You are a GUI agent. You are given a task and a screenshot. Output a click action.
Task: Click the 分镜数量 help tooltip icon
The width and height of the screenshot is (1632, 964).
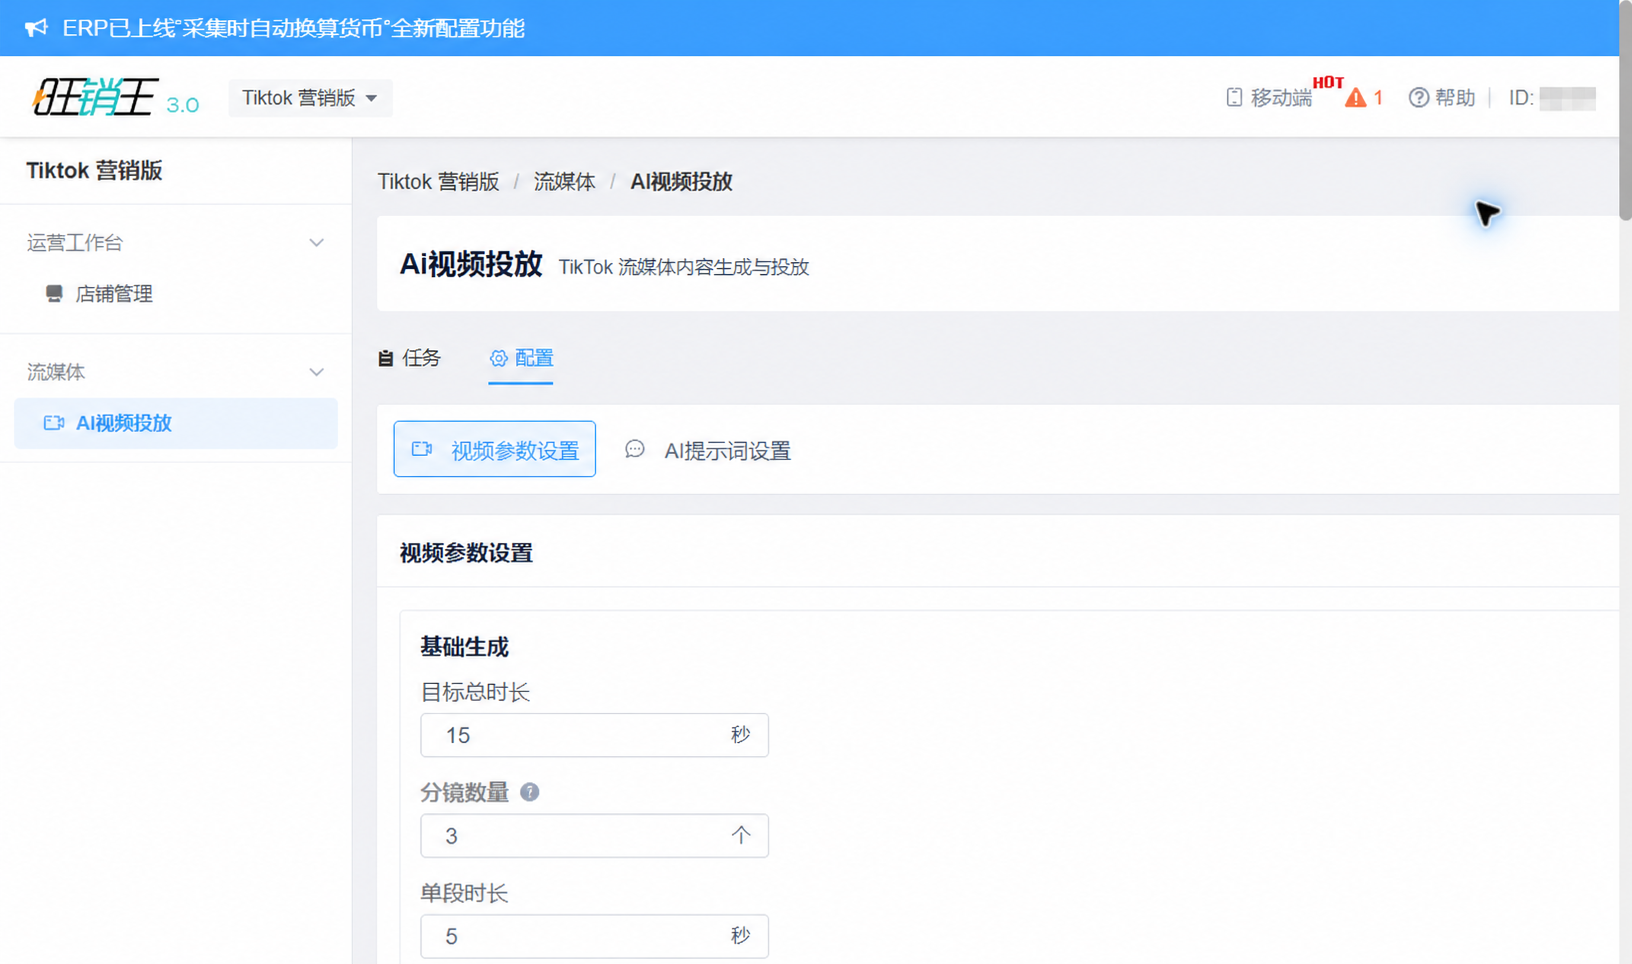[x=530, y=792]
